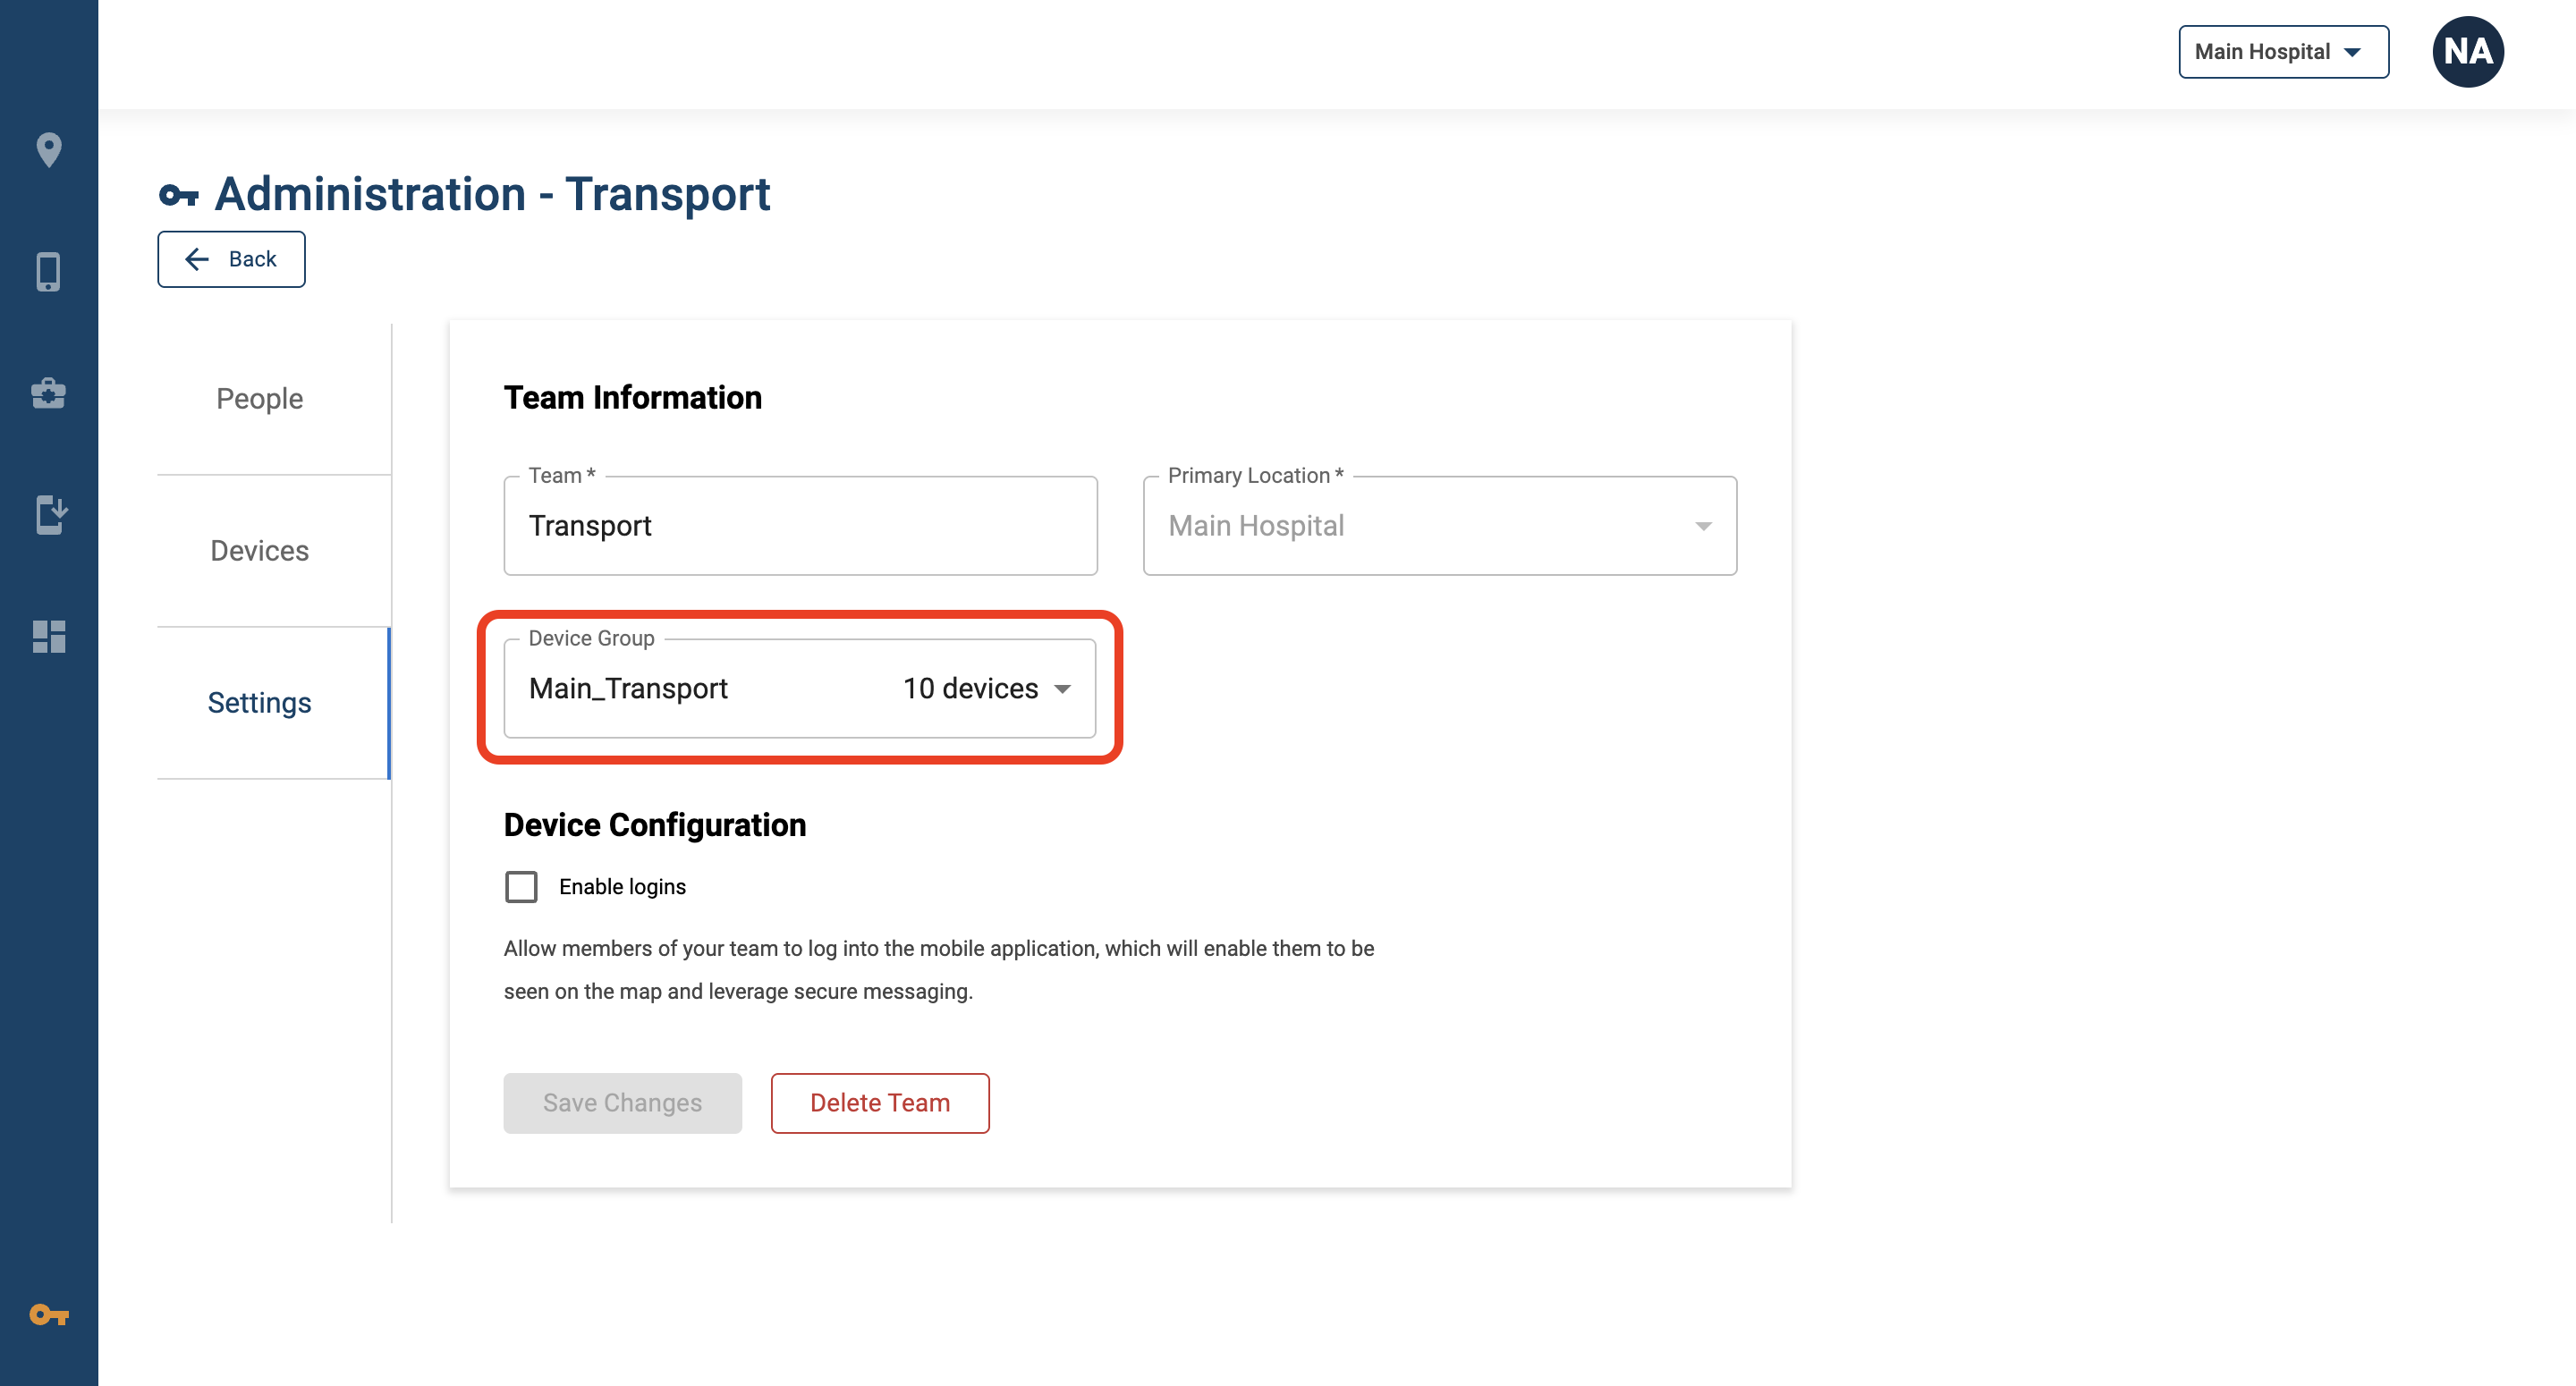
Task: Expand the Main Hospital site selector
Action: 2283,52
